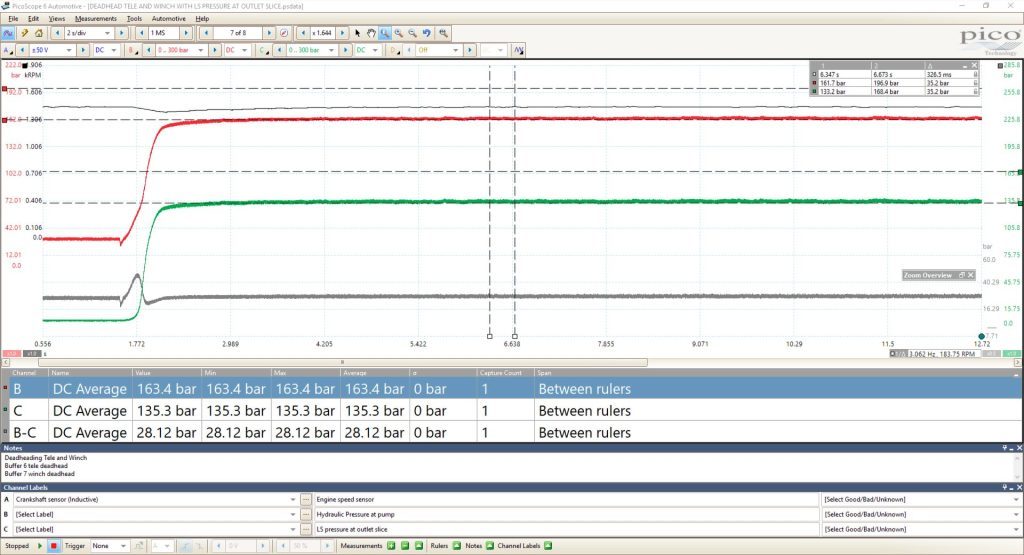Image resolution: width=1024 pixels, height=555 pixels.
Task: Select the arrow pointer tool
Action: coord(357,33)
